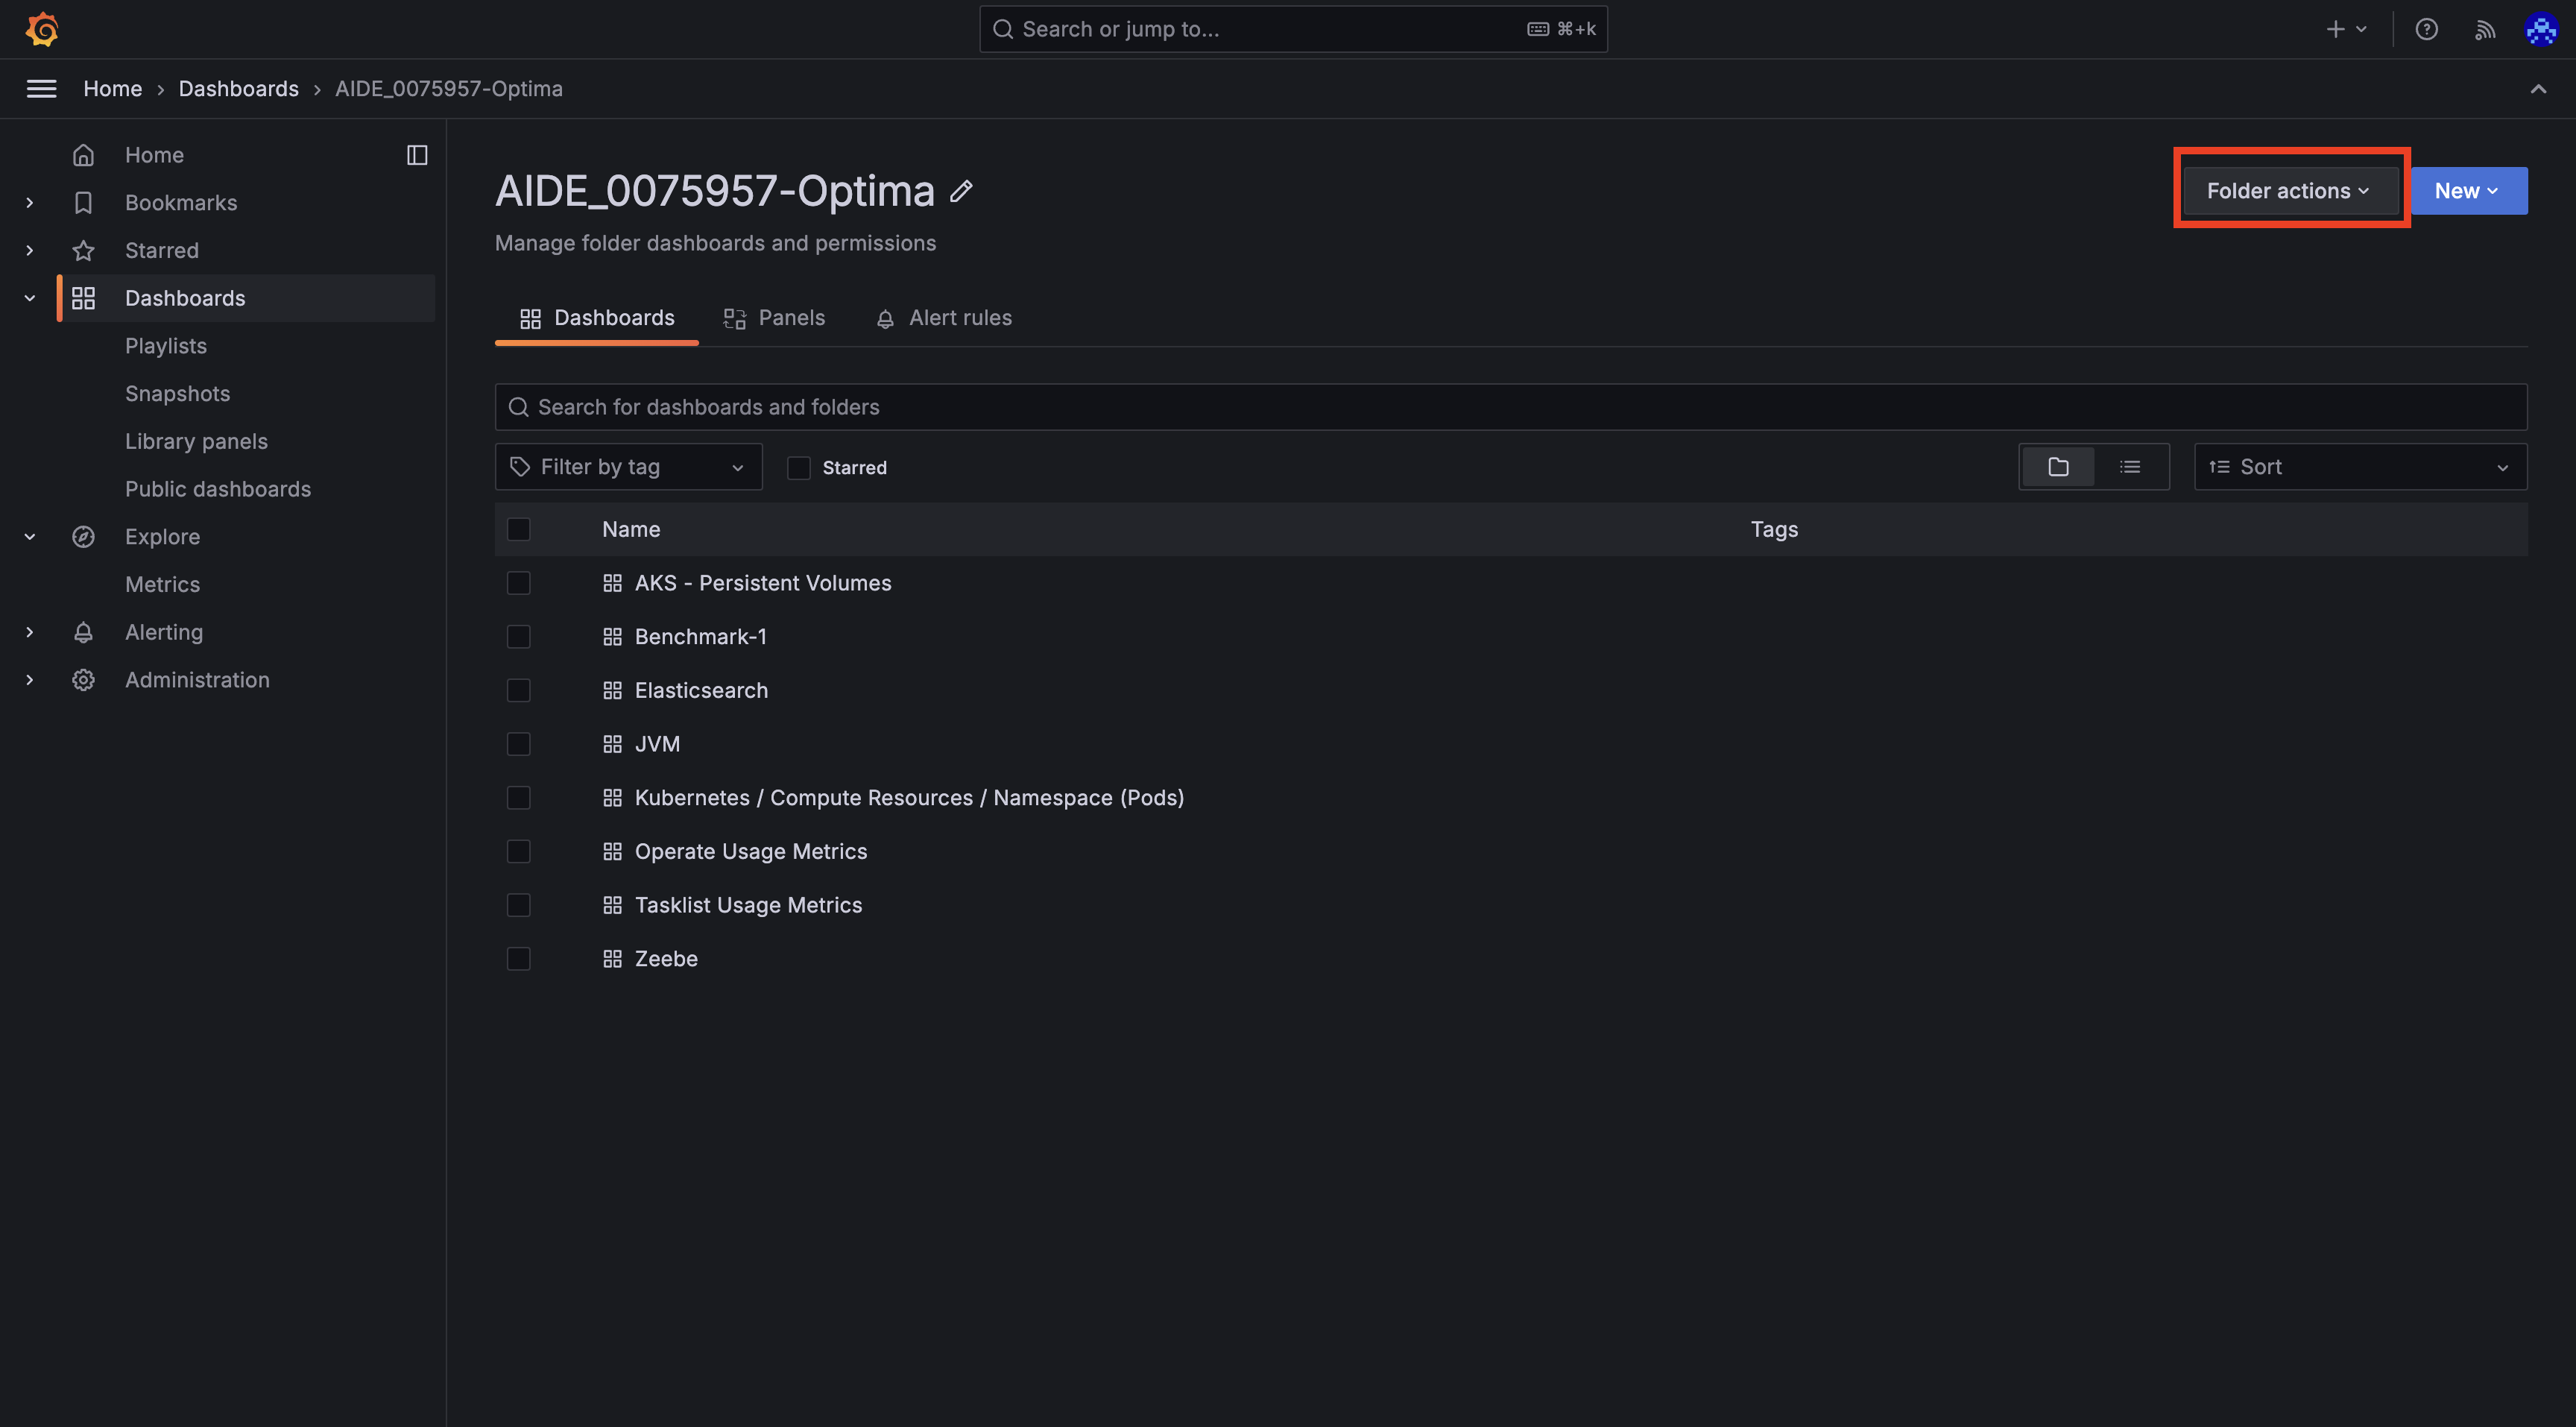Click the Administration gear icon
The height and width of the screenshot is (1427, 2576).
84,680
